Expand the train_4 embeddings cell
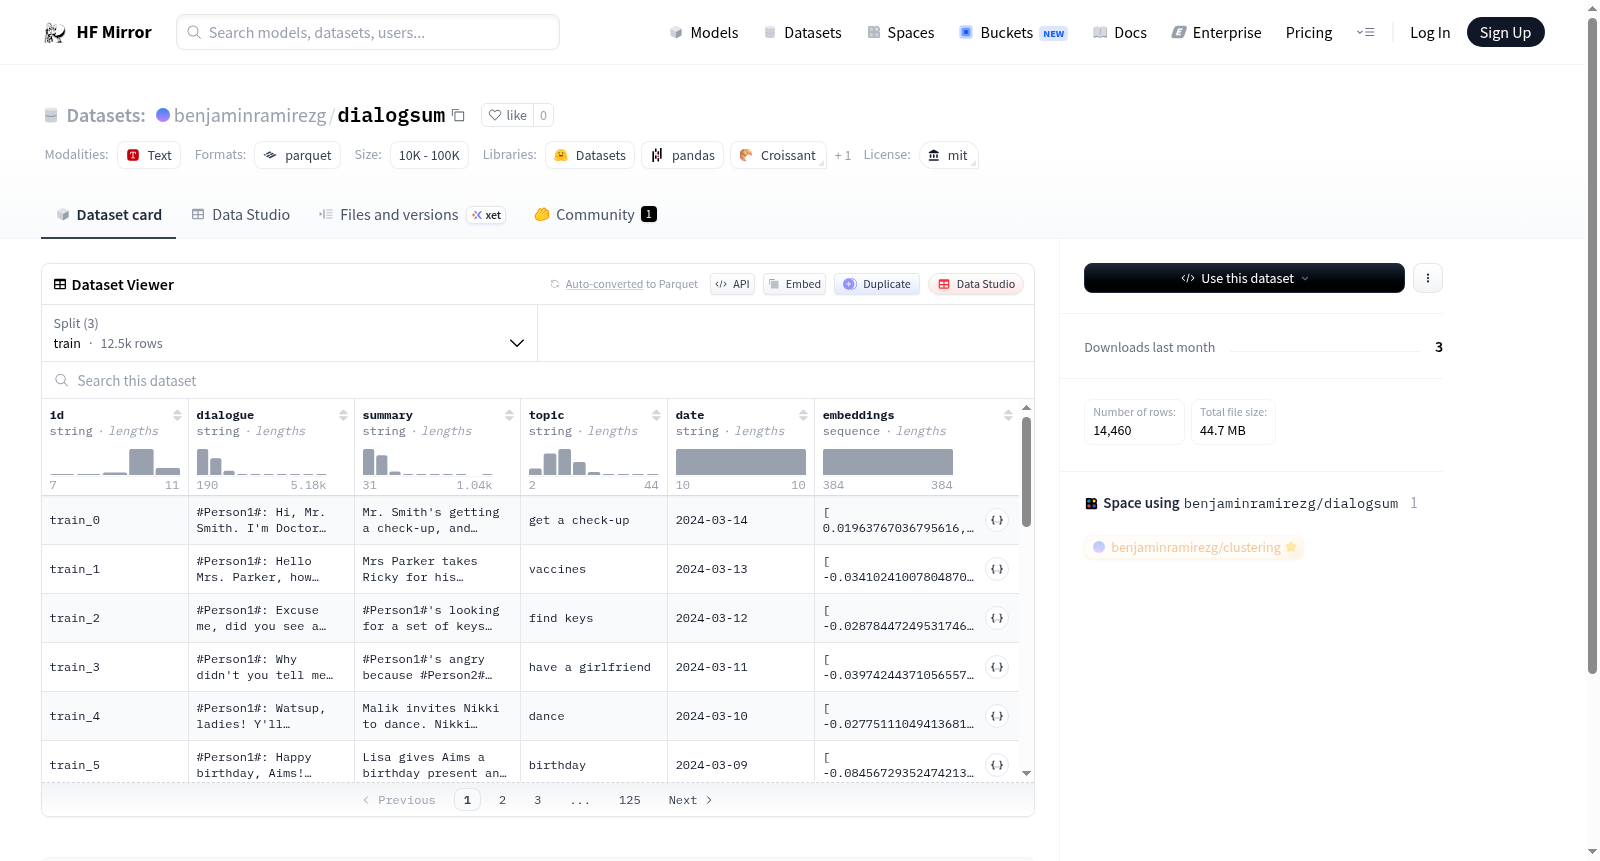Image resolution: width=1600 pixels, height=861 pixels. [997, 716]
